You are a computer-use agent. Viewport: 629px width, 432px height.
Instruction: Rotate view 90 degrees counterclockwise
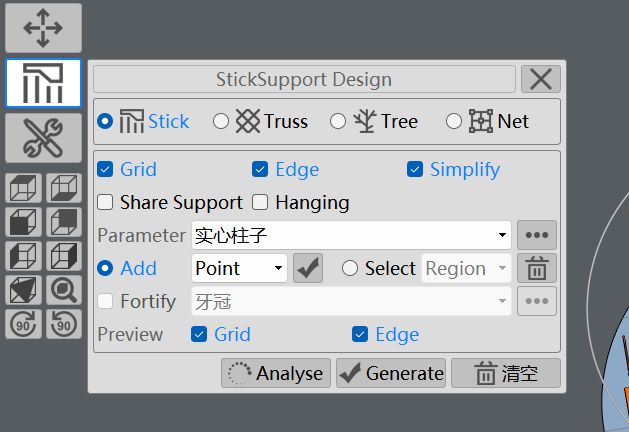point(63,323)
